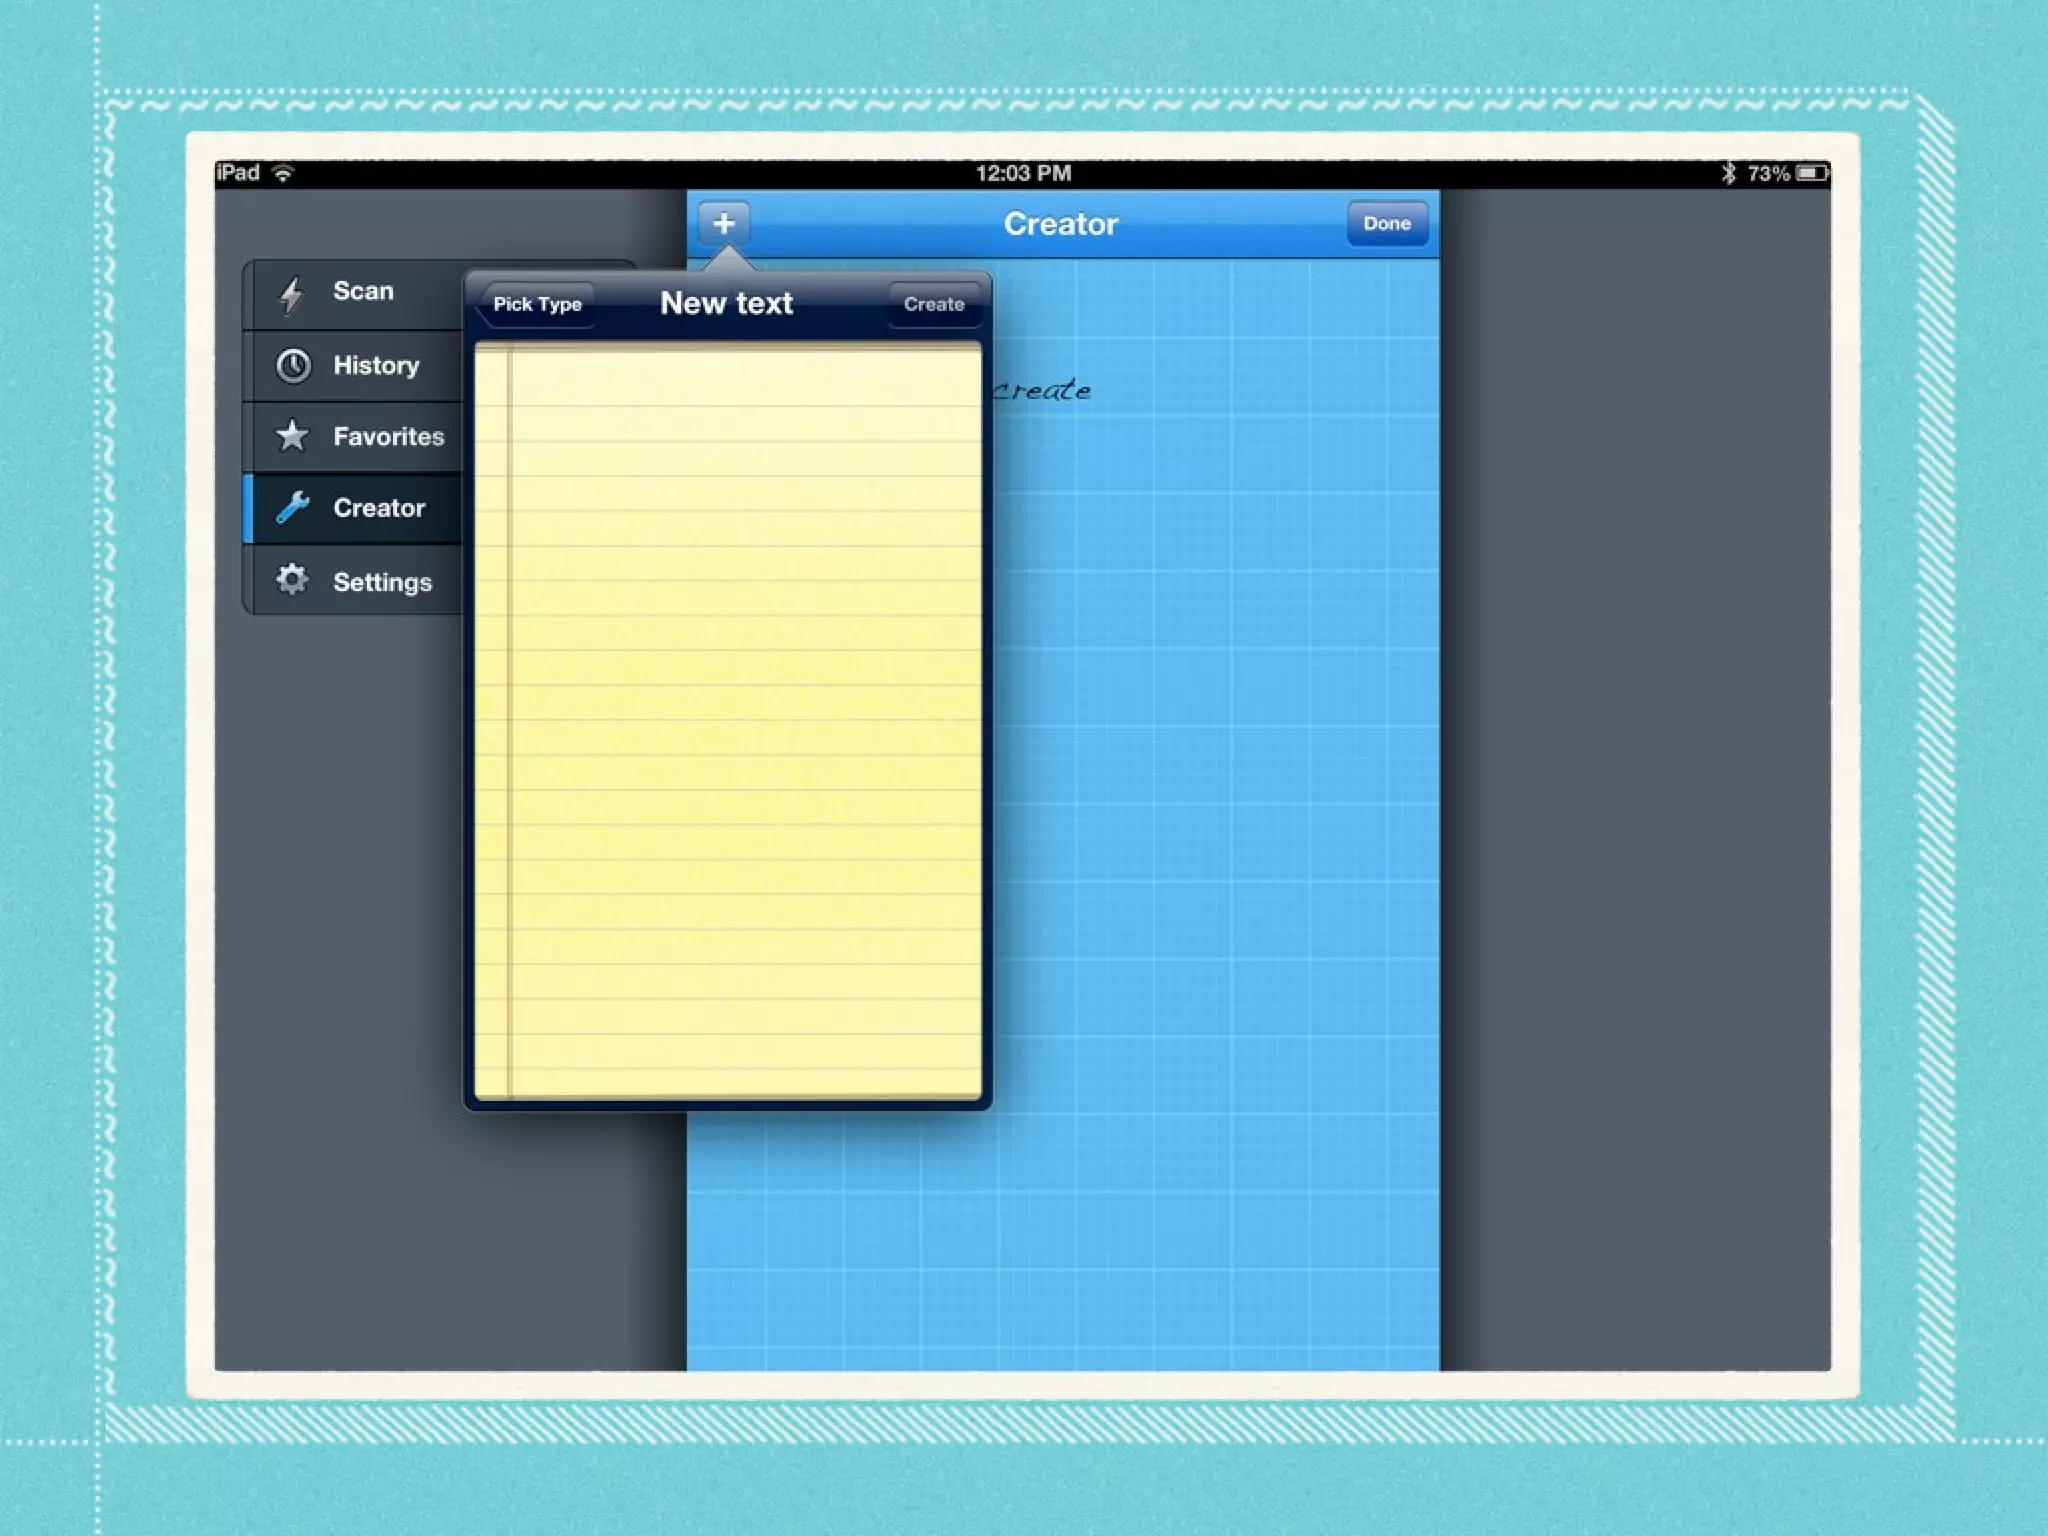Select Settings in the sidebar
The width and height of the screenshot is (2048, 1536).
pyautogui.click(x=382, y=582)
